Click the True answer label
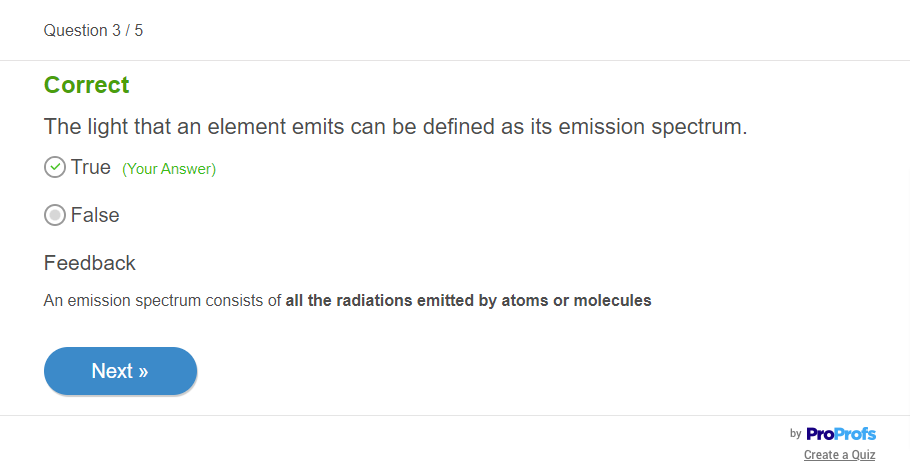This screenshot has height=468, width=910. pyautogui.click(x=90, y=167)
